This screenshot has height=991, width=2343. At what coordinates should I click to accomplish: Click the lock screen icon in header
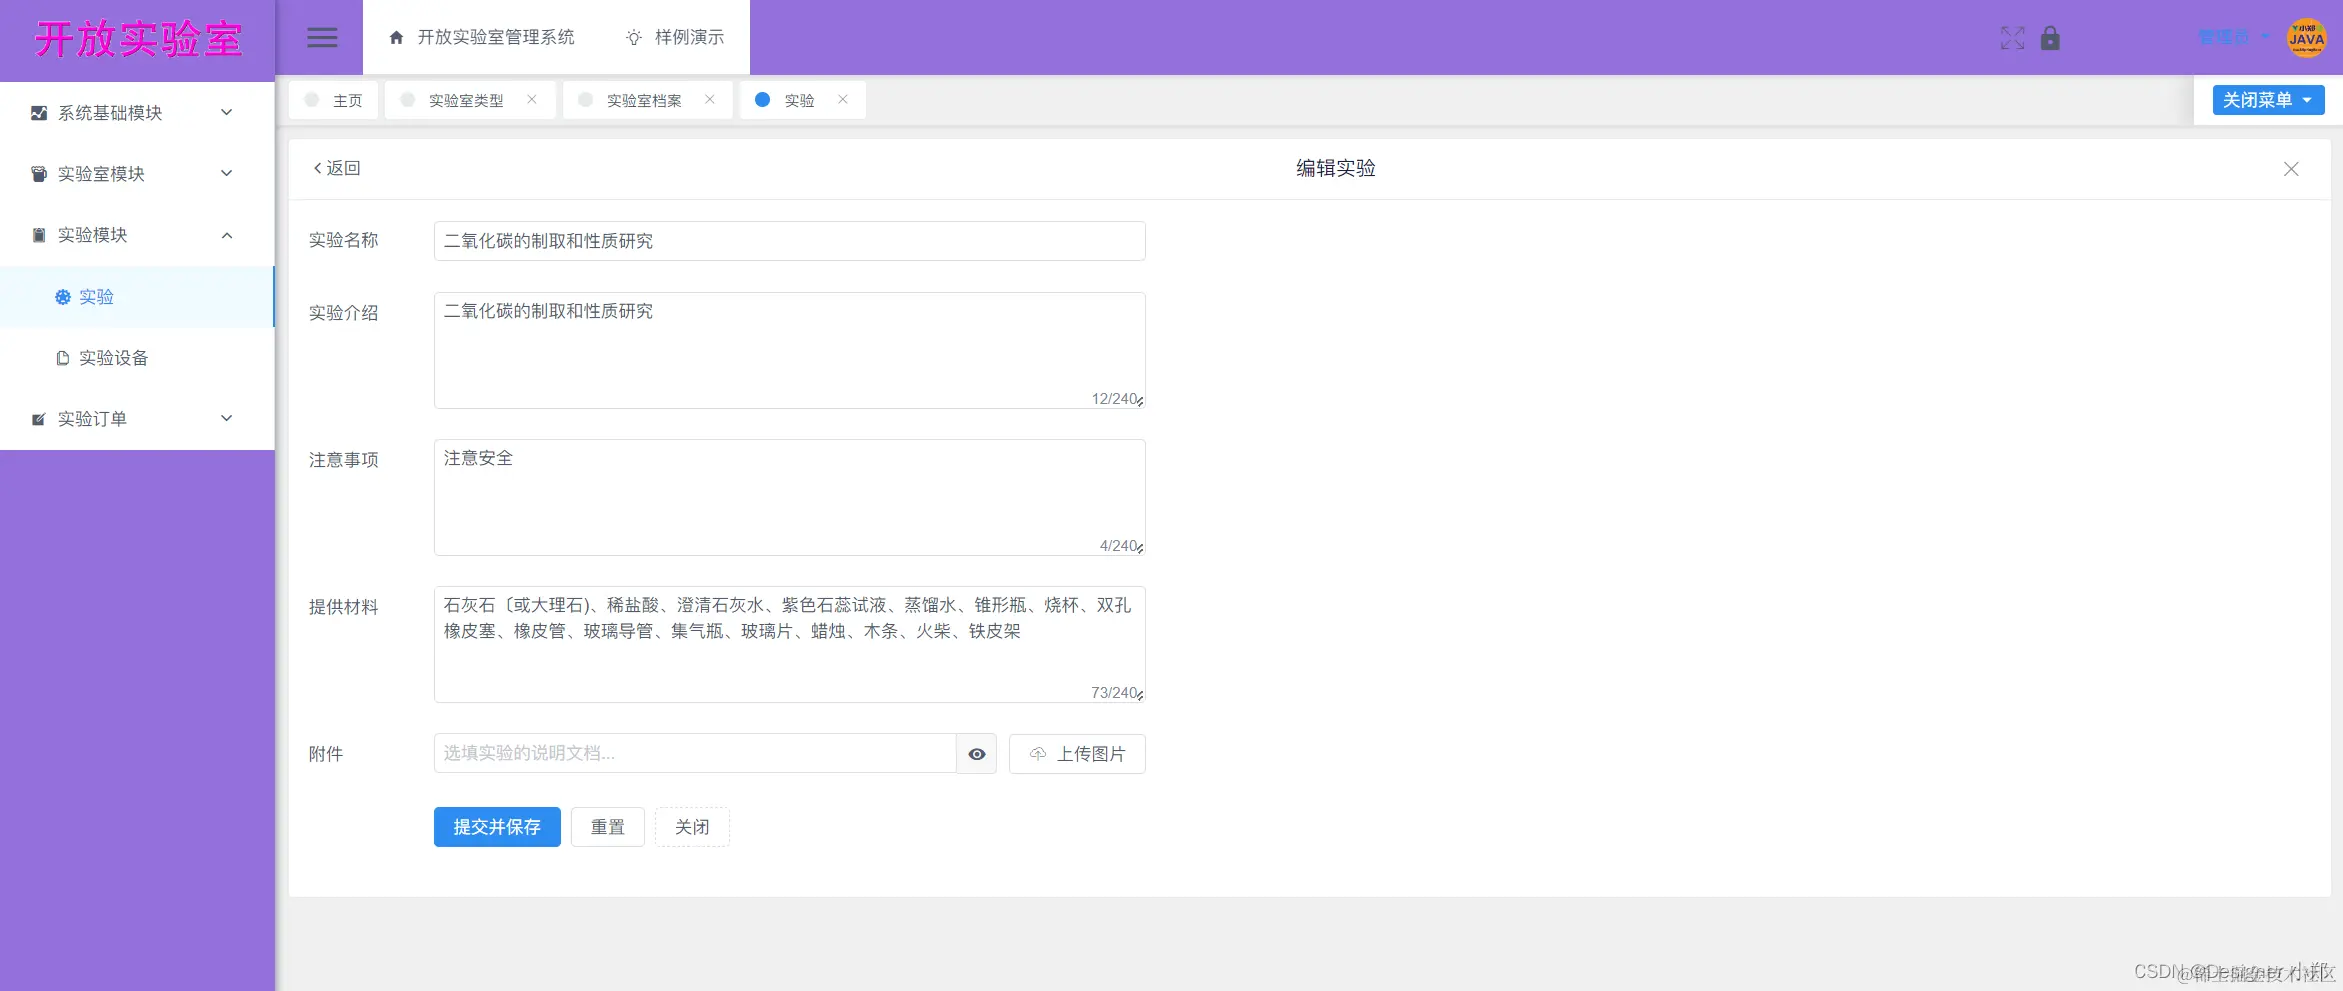tap(2051, 38)
